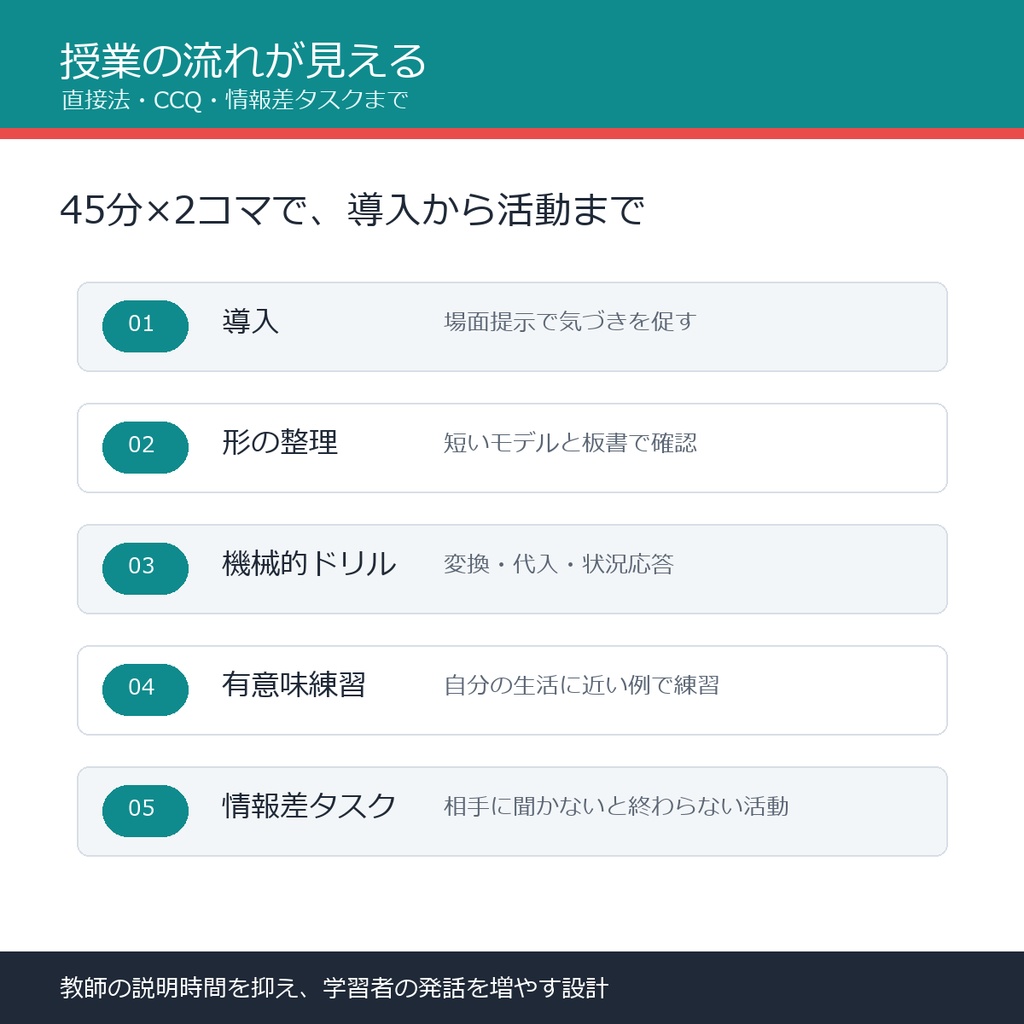Click the 04 number badge
The image size is (1024, 1024).
(x=145, y=690)
